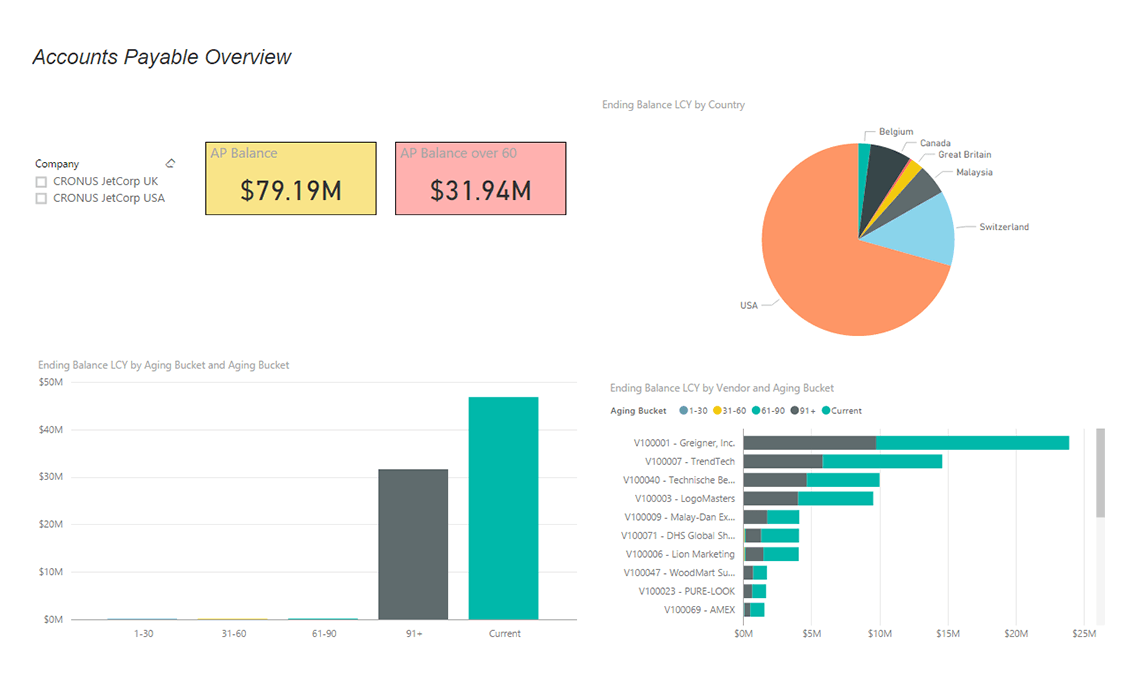Image resolution: width=1140 pixels, height=687 pixels.
Task: Select the Current legend color dot
Action: coord(826,411)
